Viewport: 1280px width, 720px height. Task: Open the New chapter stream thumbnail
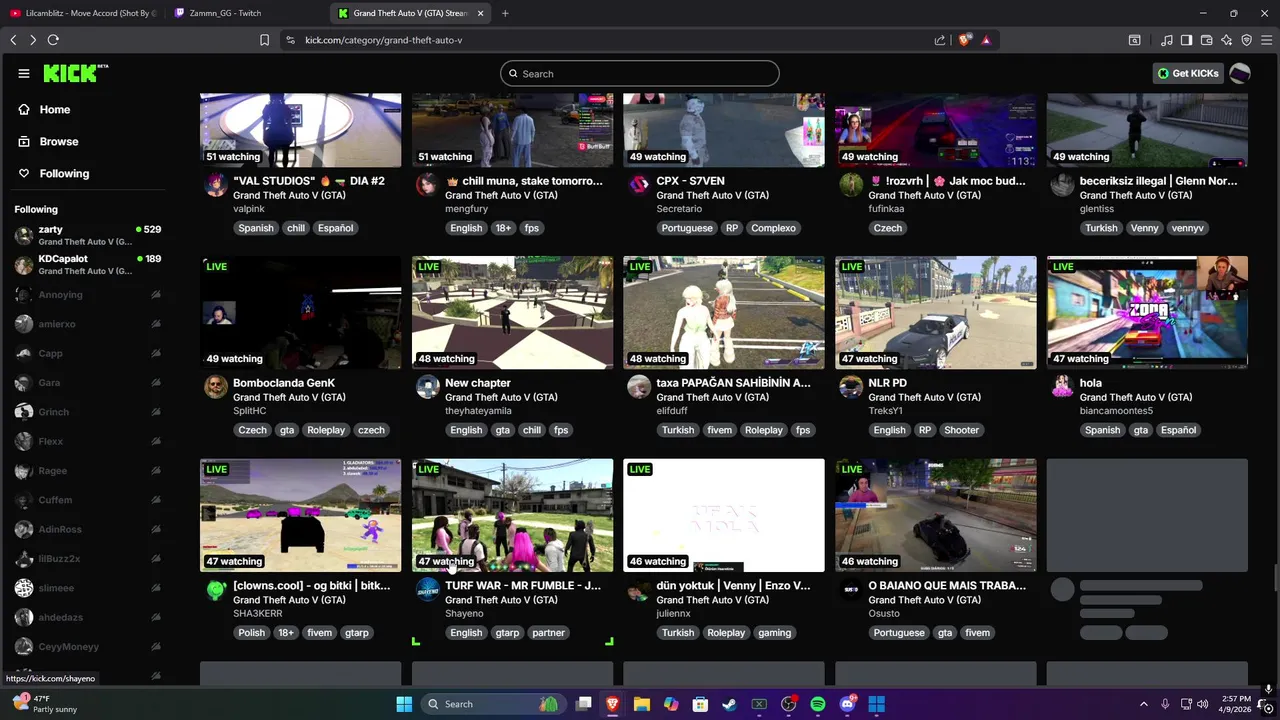pos(513,313)
